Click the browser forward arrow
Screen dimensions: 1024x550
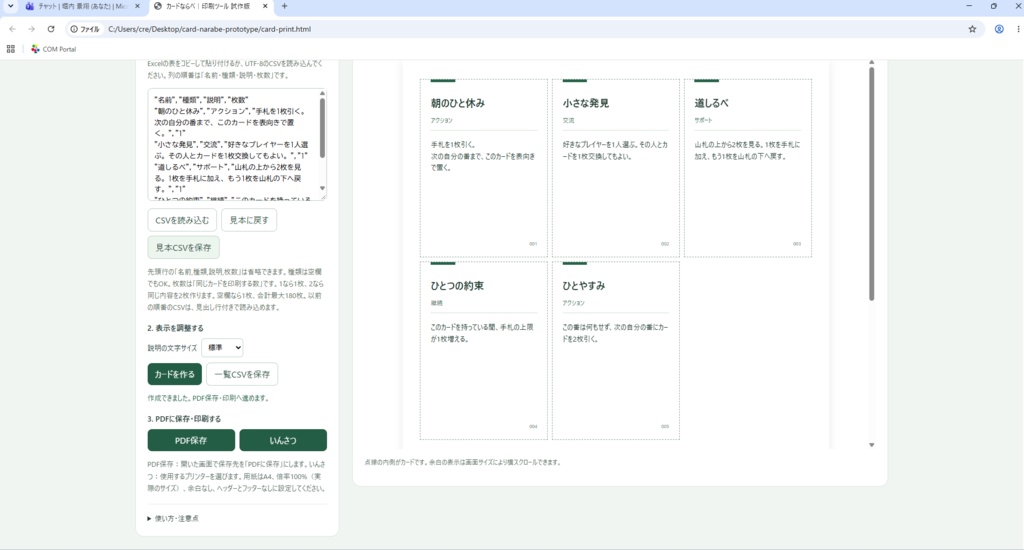coord(31,29)
